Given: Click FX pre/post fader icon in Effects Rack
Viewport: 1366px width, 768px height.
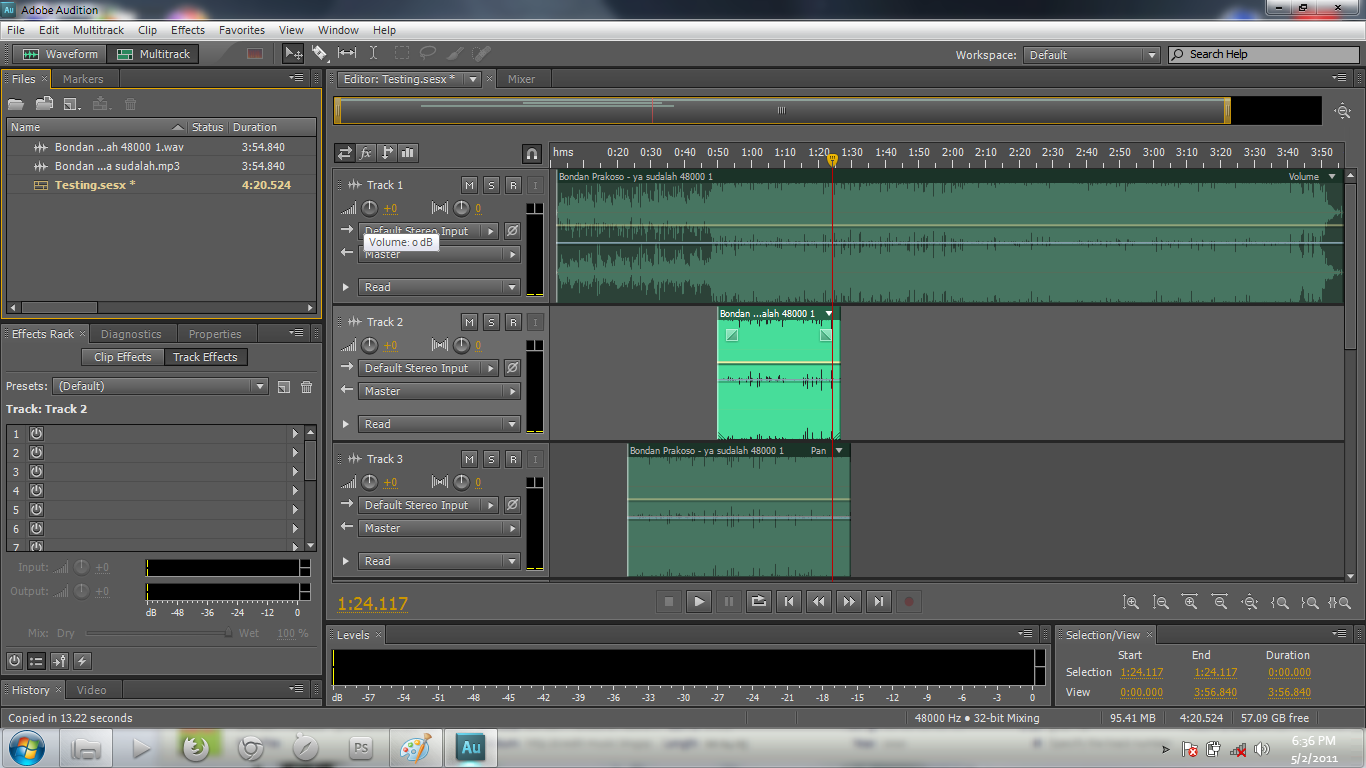Looking at the screenshot, I should pos(60,660).
